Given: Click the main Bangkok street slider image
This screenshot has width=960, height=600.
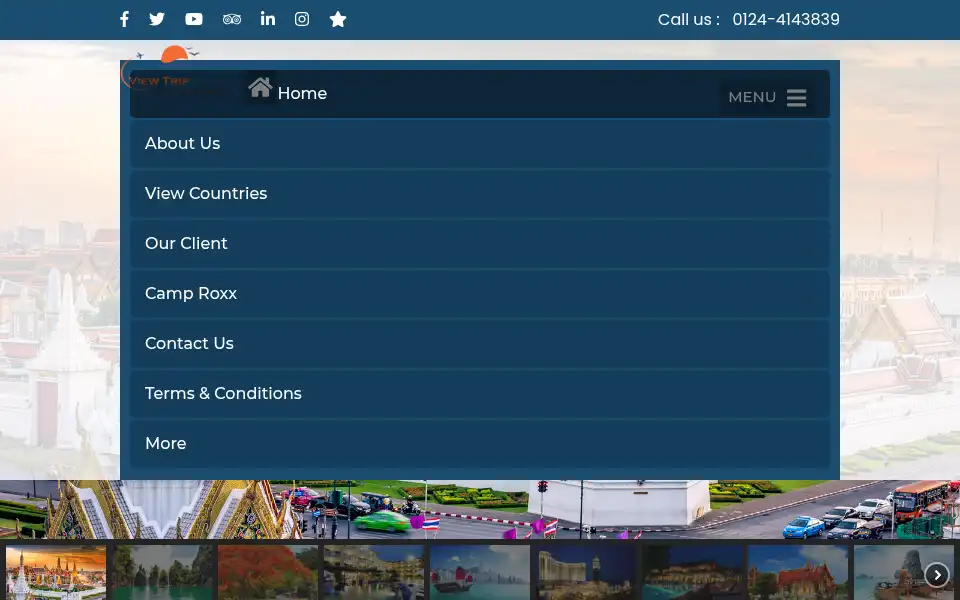Looking at the screenshot, I should (480, 509).
